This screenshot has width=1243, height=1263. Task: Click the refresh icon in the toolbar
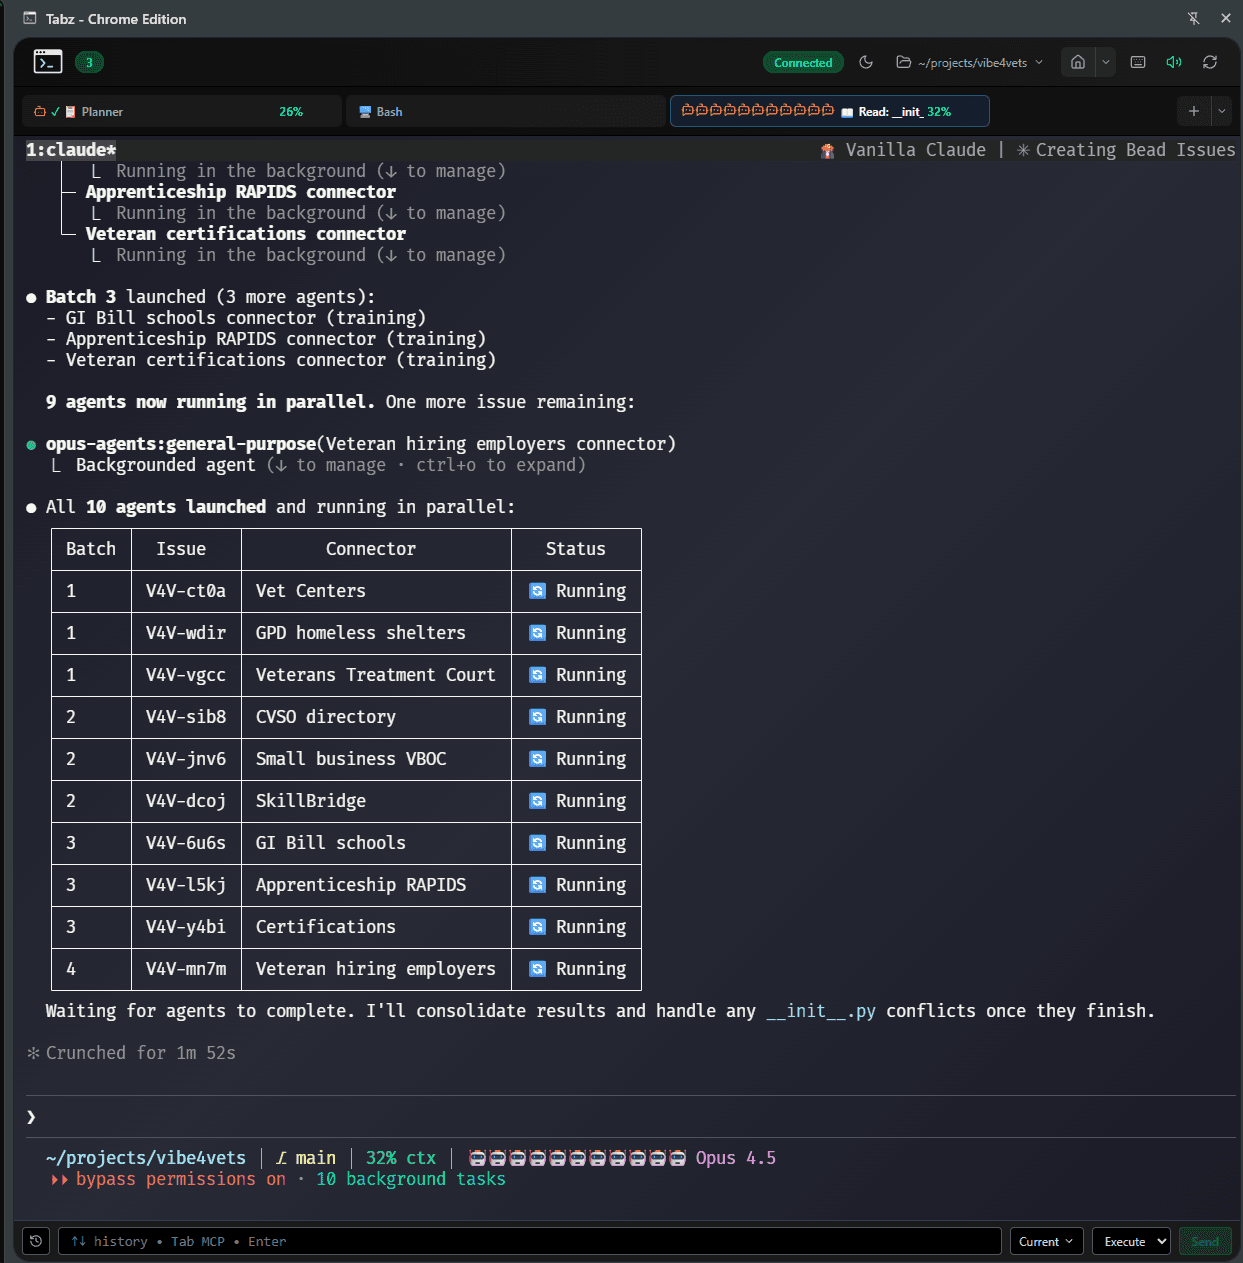1210,61
